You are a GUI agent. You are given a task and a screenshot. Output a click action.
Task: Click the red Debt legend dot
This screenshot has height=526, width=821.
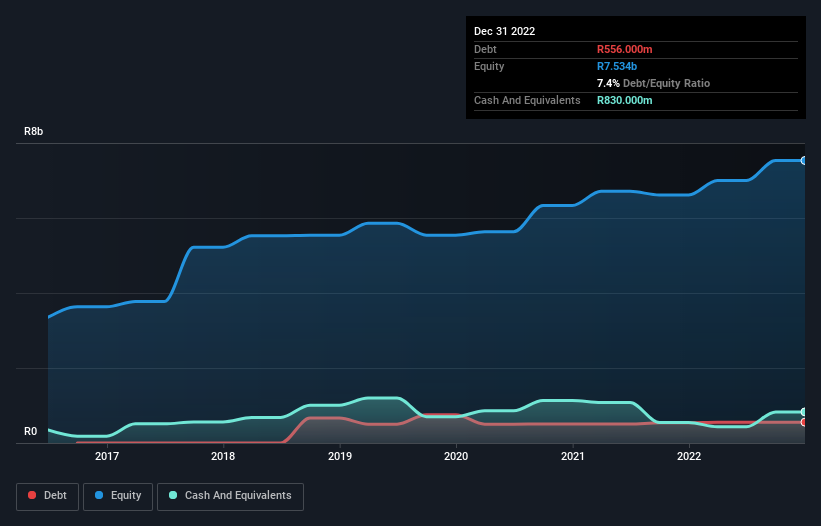32,495
